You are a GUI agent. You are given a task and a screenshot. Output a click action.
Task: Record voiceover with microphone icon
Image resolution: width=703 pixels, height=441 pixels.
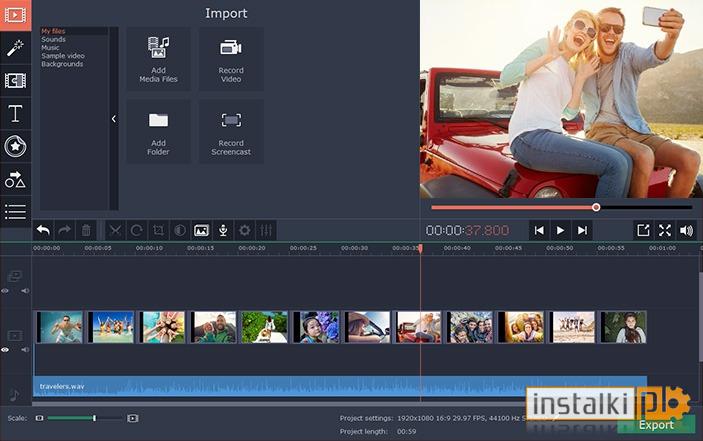point(223,230)
